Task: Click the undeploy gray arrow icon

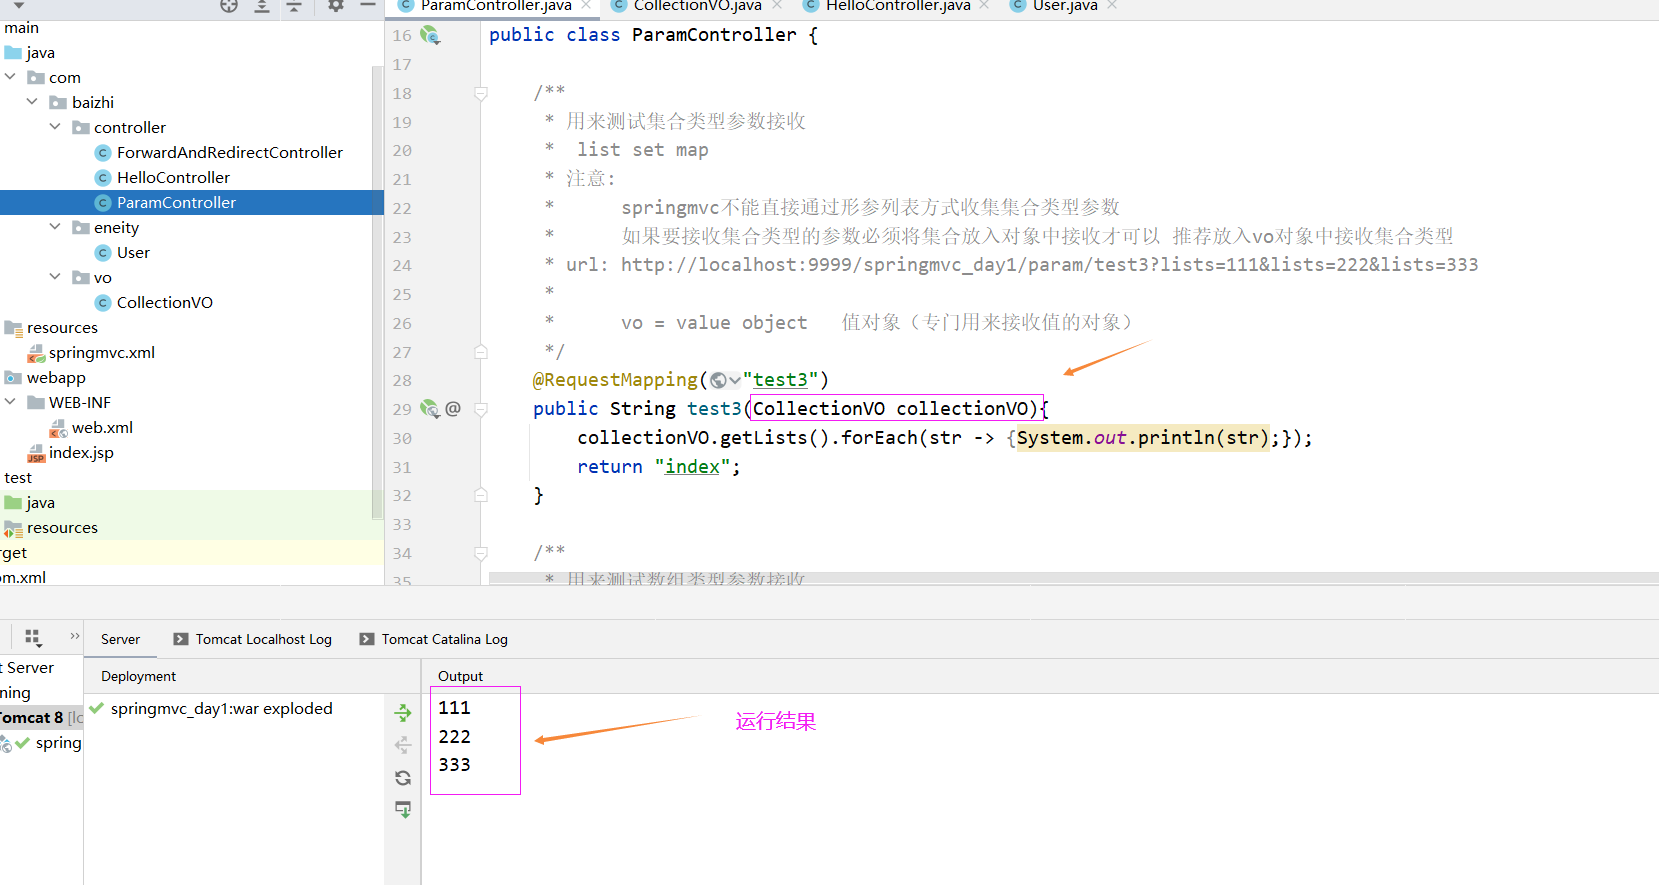Action: click(x=403, y=745)
